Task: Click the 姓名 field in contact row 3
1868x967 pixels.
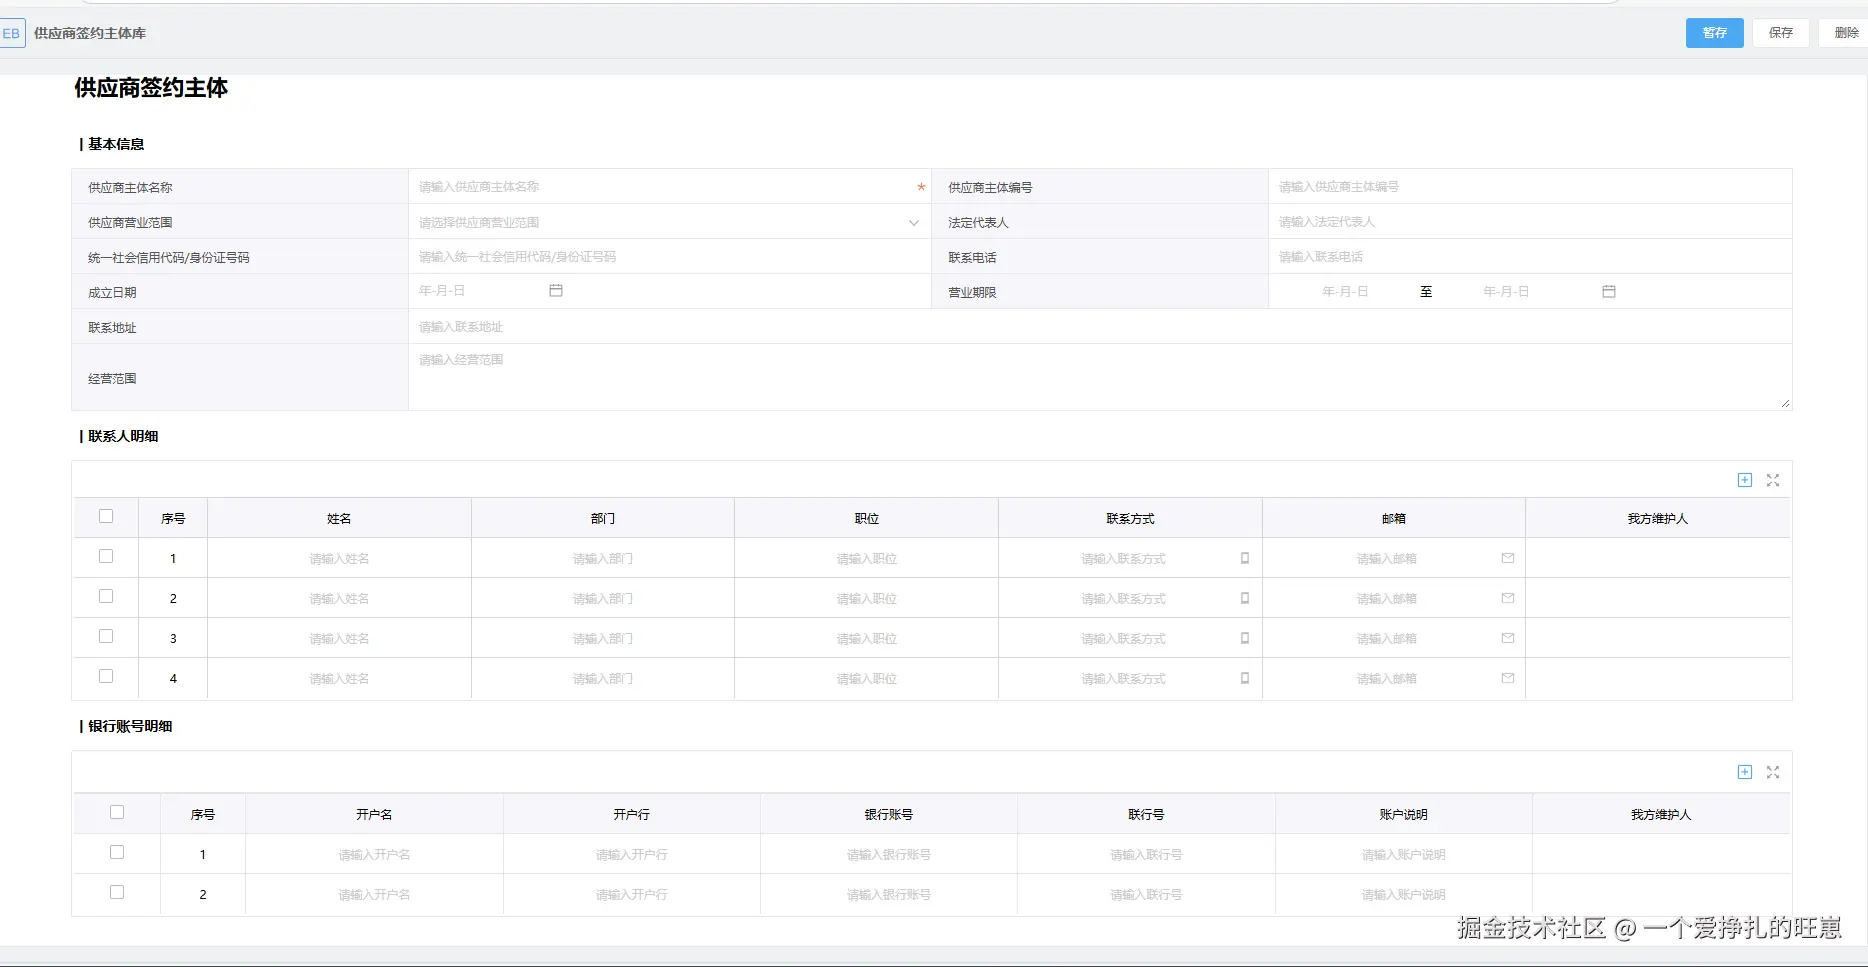Action: click(x=339, y=639)
